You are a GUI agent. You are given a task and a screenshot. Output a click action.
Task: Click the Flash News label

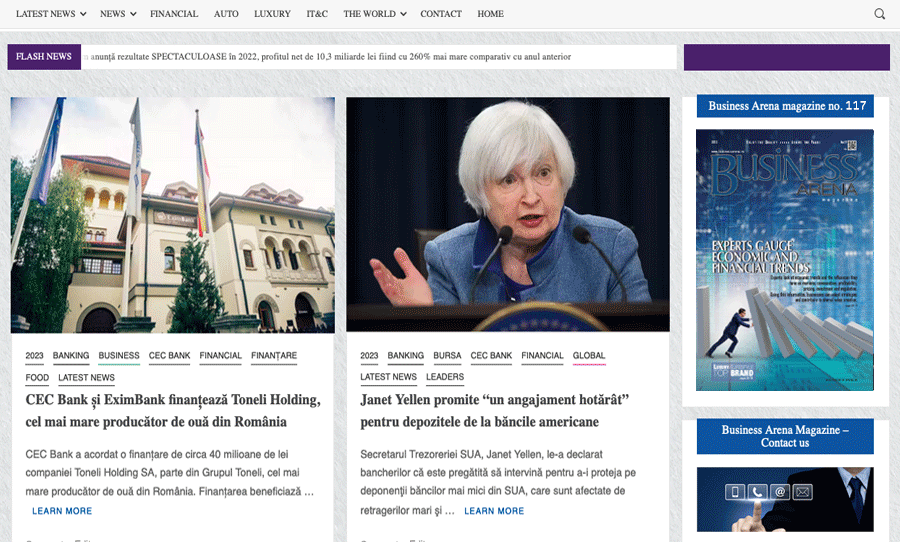click(44, 57)
